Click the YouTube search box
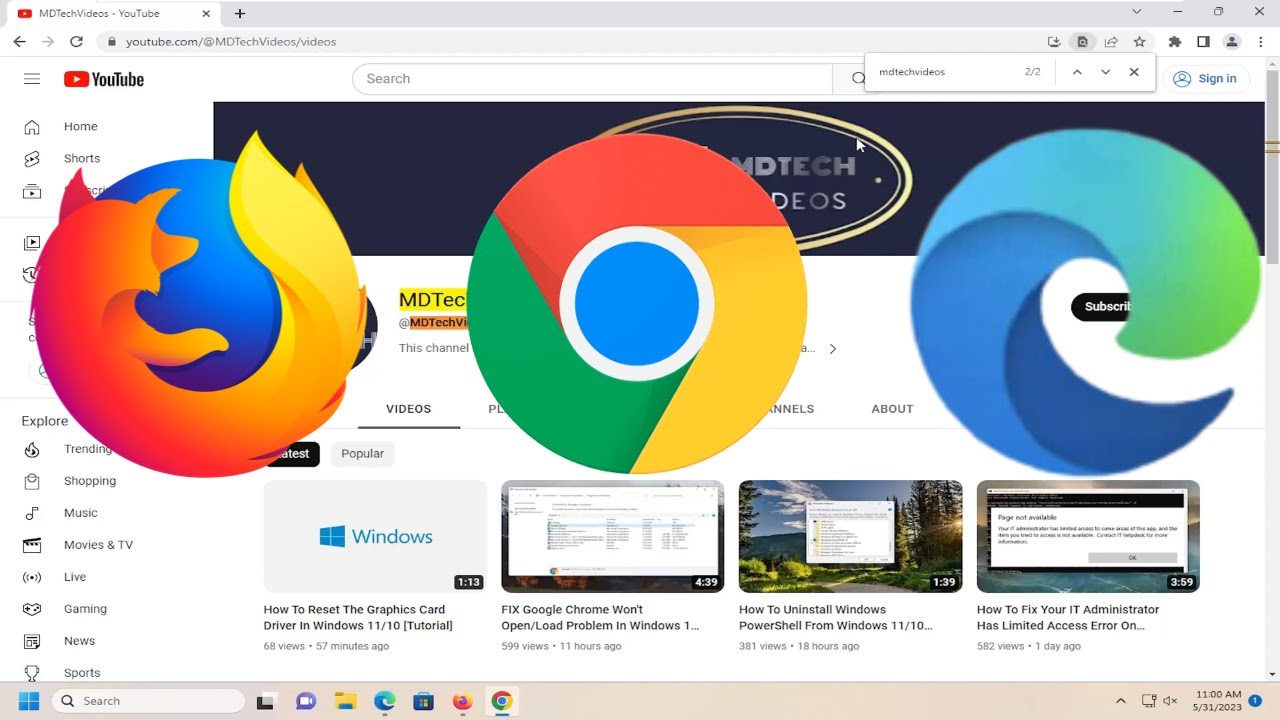Viewport: 1280px width, 720px height. pos(592,79)
